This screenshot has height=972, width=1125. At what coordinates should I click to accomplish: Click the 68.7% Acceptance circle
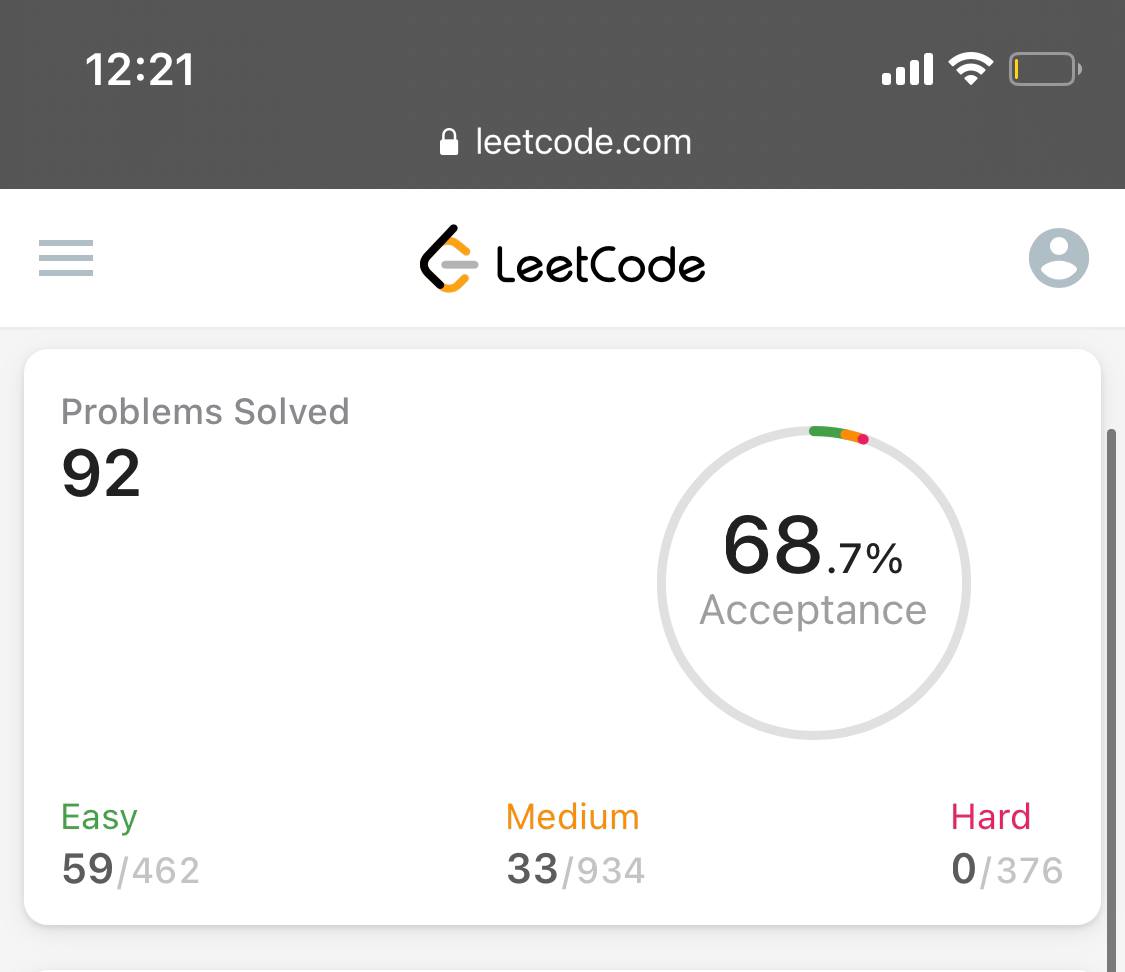(x=814, y=582)
